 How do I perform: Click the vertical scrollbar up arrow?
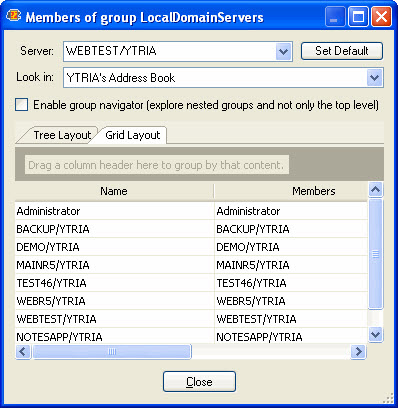(376, 190)
